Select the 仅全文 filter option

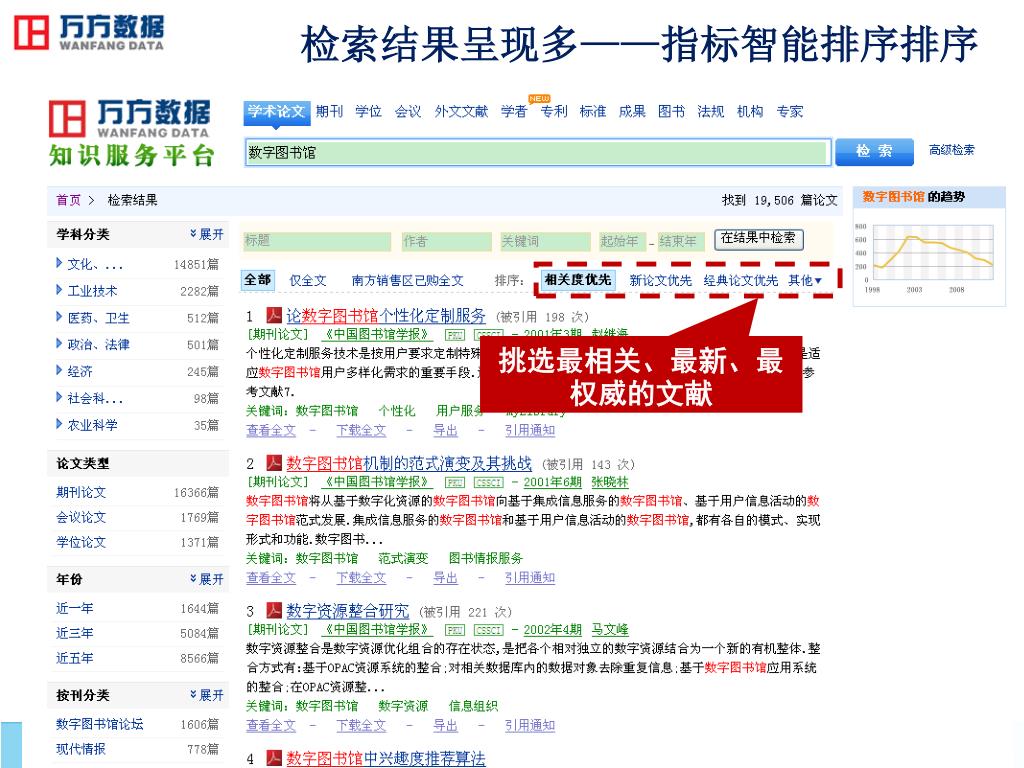pyautogui.click(x=308, y=281)
